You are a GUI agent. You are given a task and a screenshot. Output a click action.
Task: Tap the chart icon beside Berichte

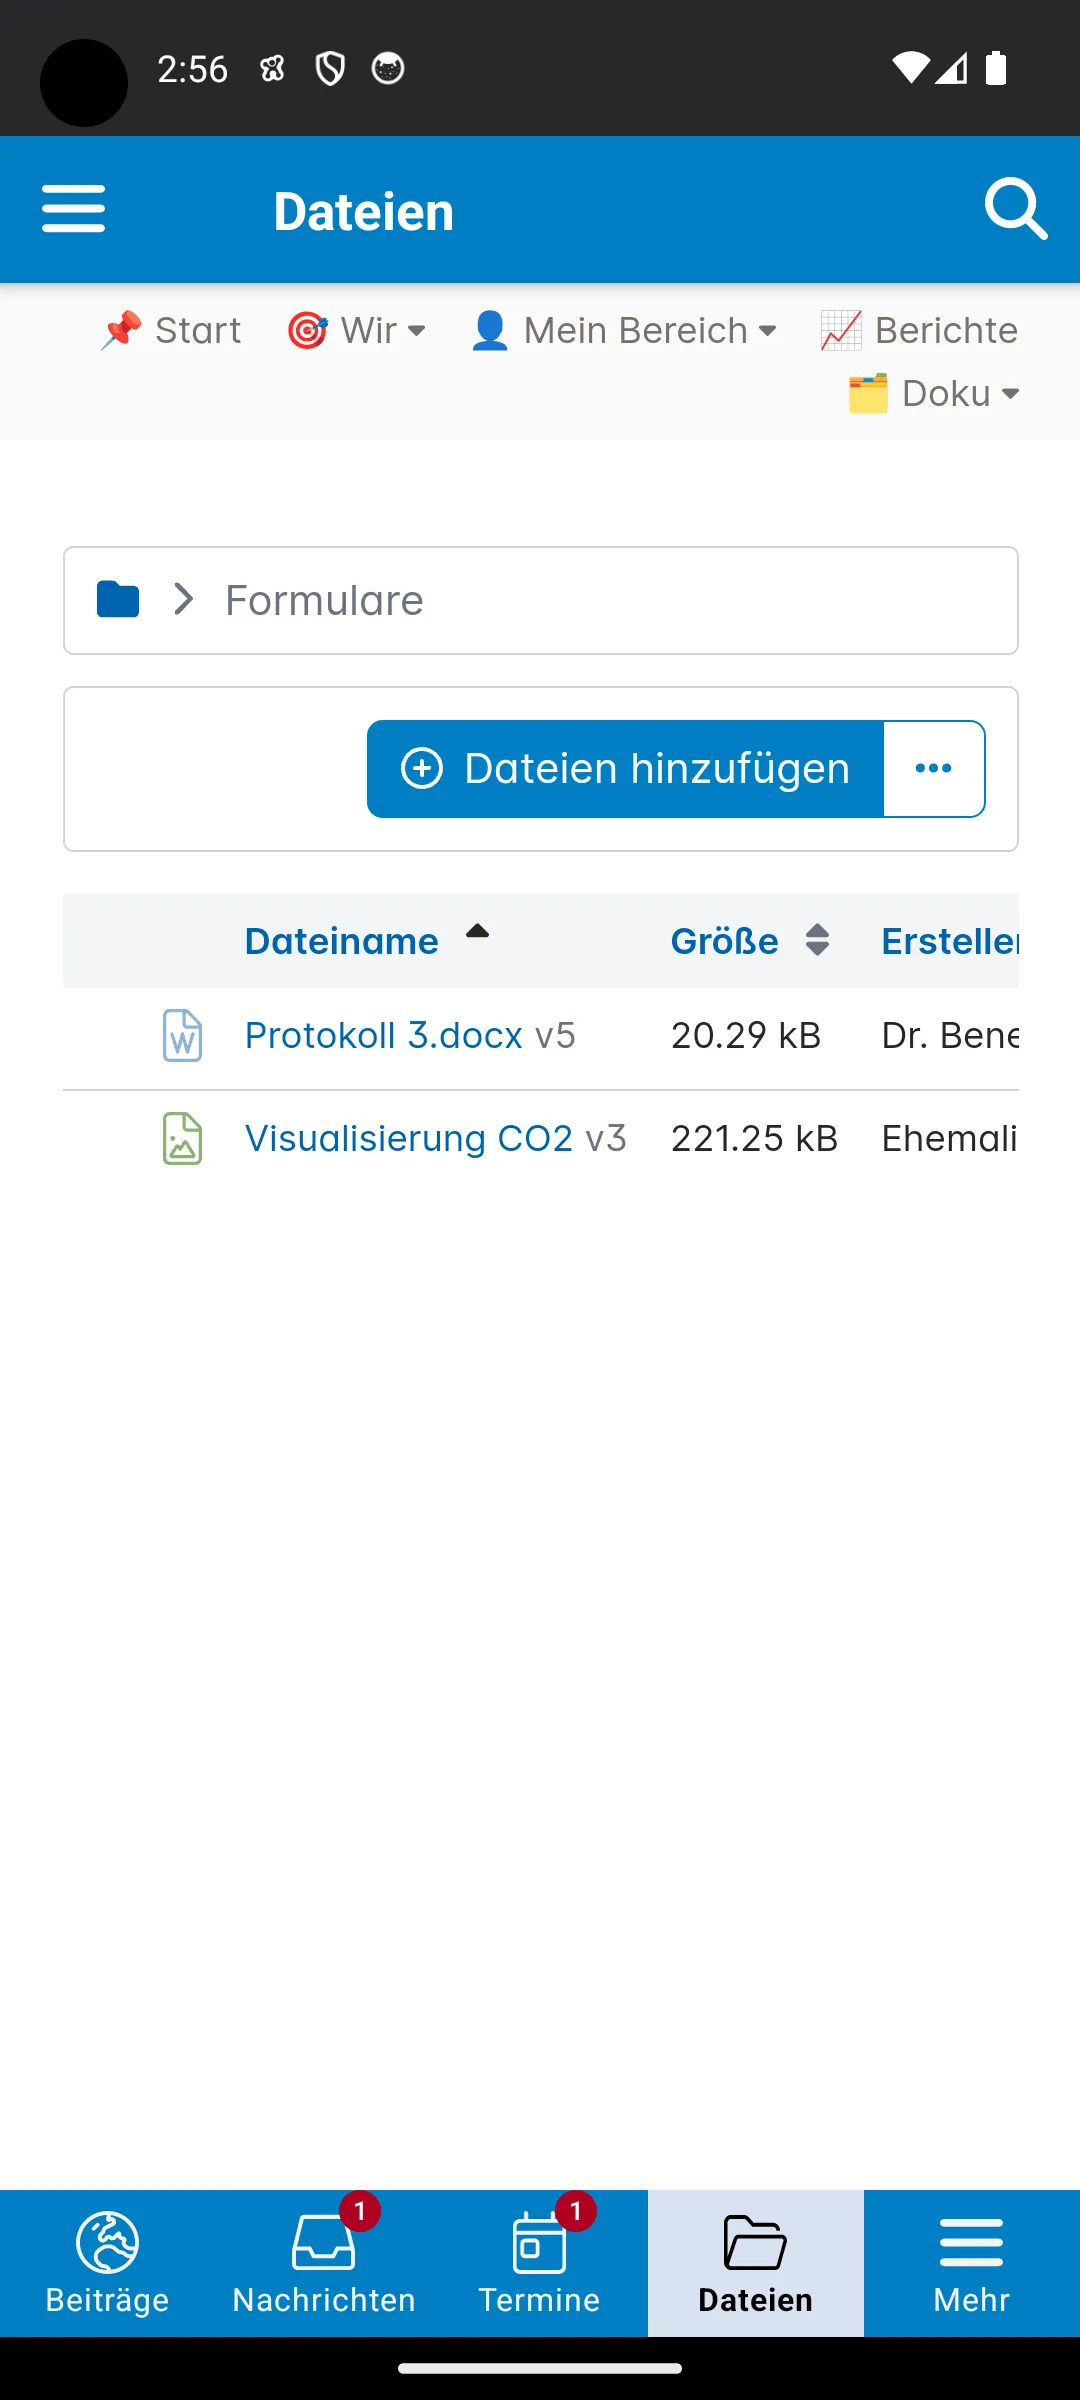tap(841, 330)
